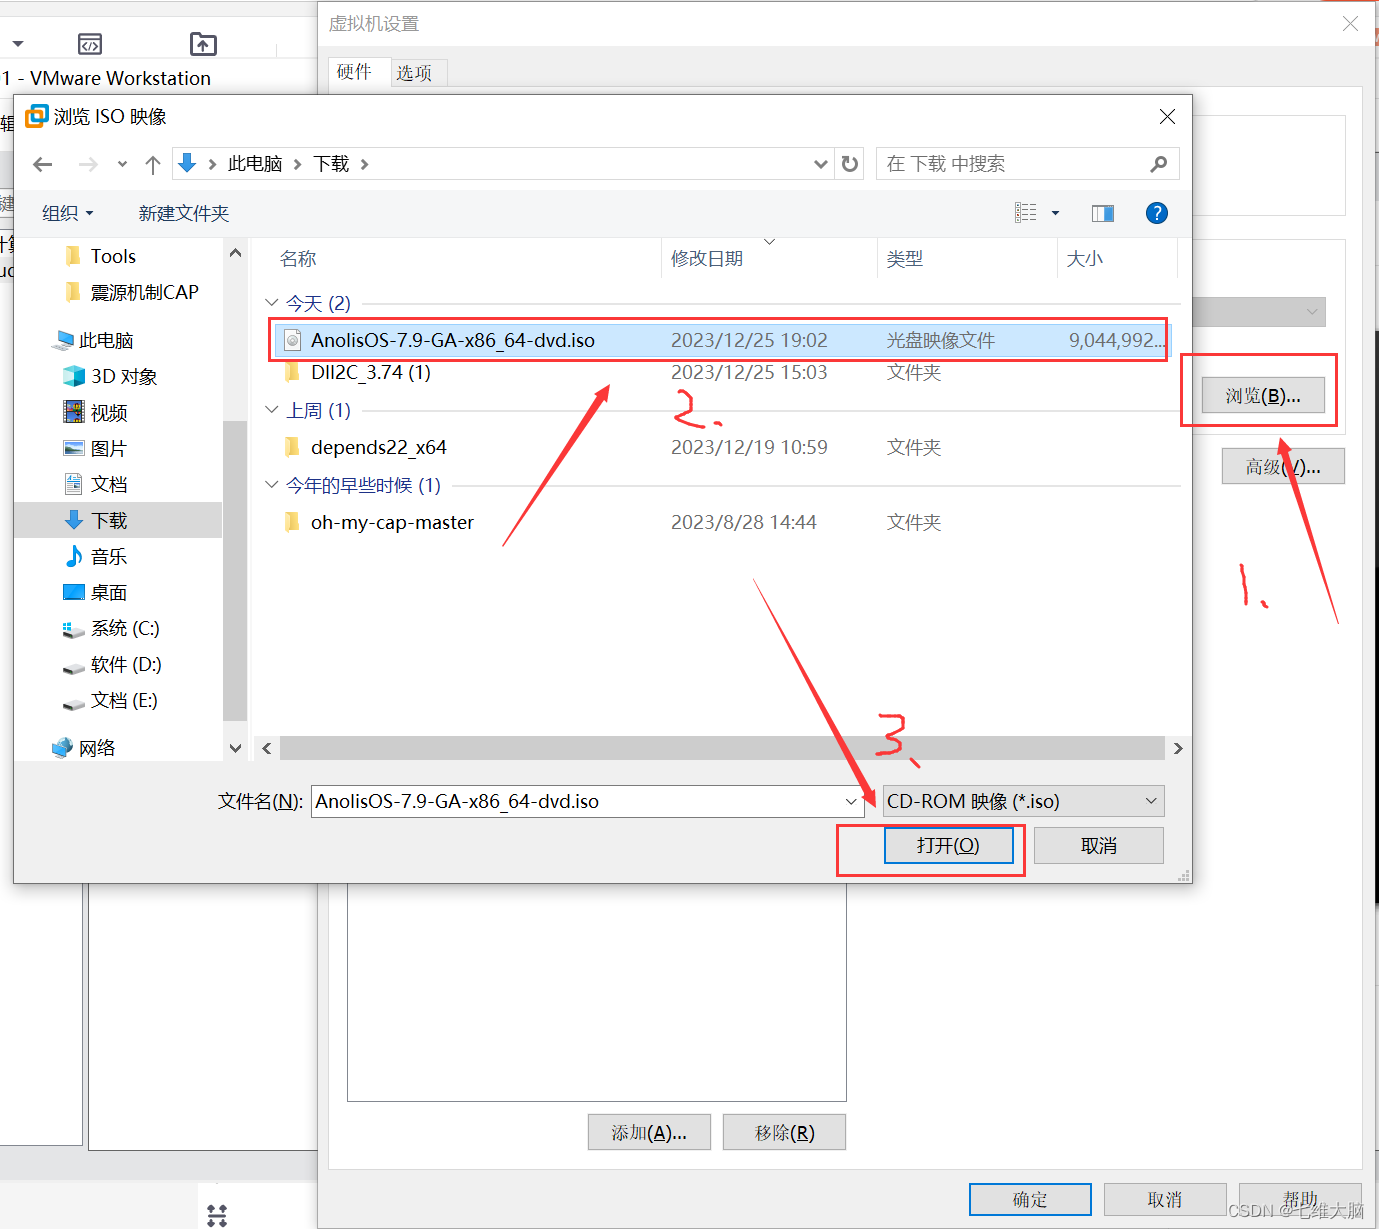Go back using the left arrow
This screenshot has width=1379, height=1229.
[43, 164]
